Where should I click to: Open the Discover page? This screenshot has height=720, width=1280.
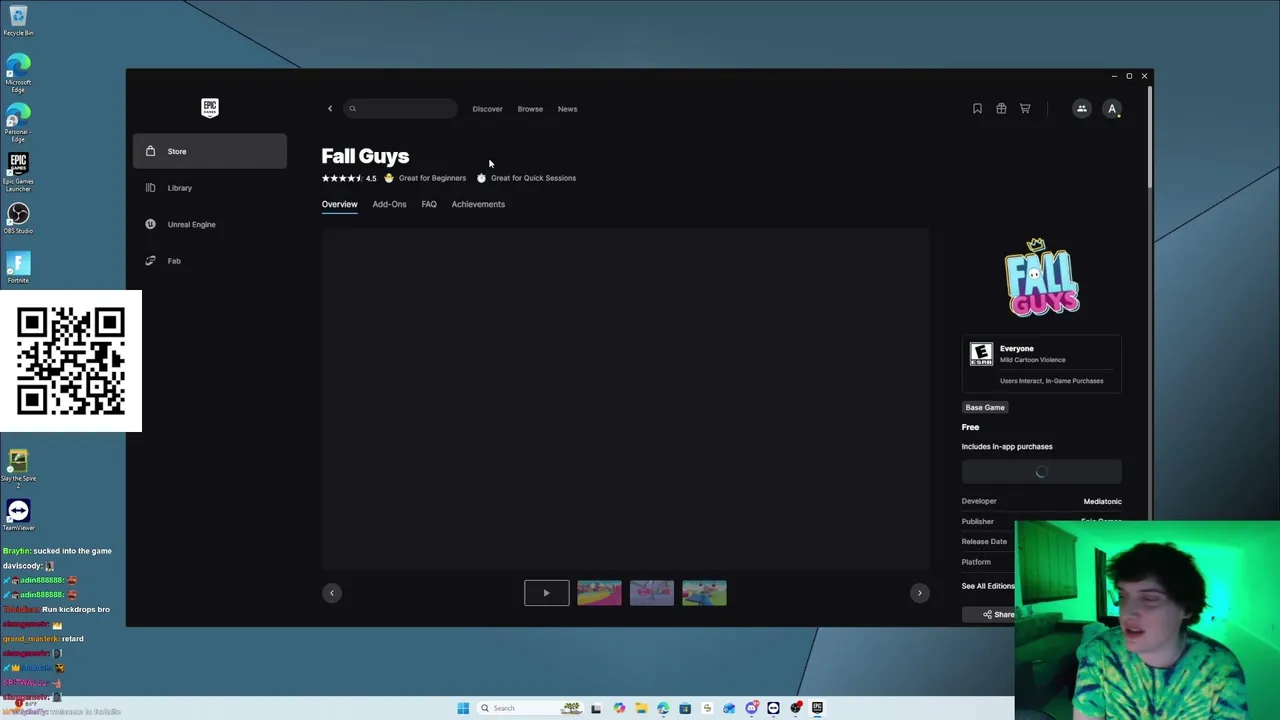pyautogui.click(x=487, y=109)
